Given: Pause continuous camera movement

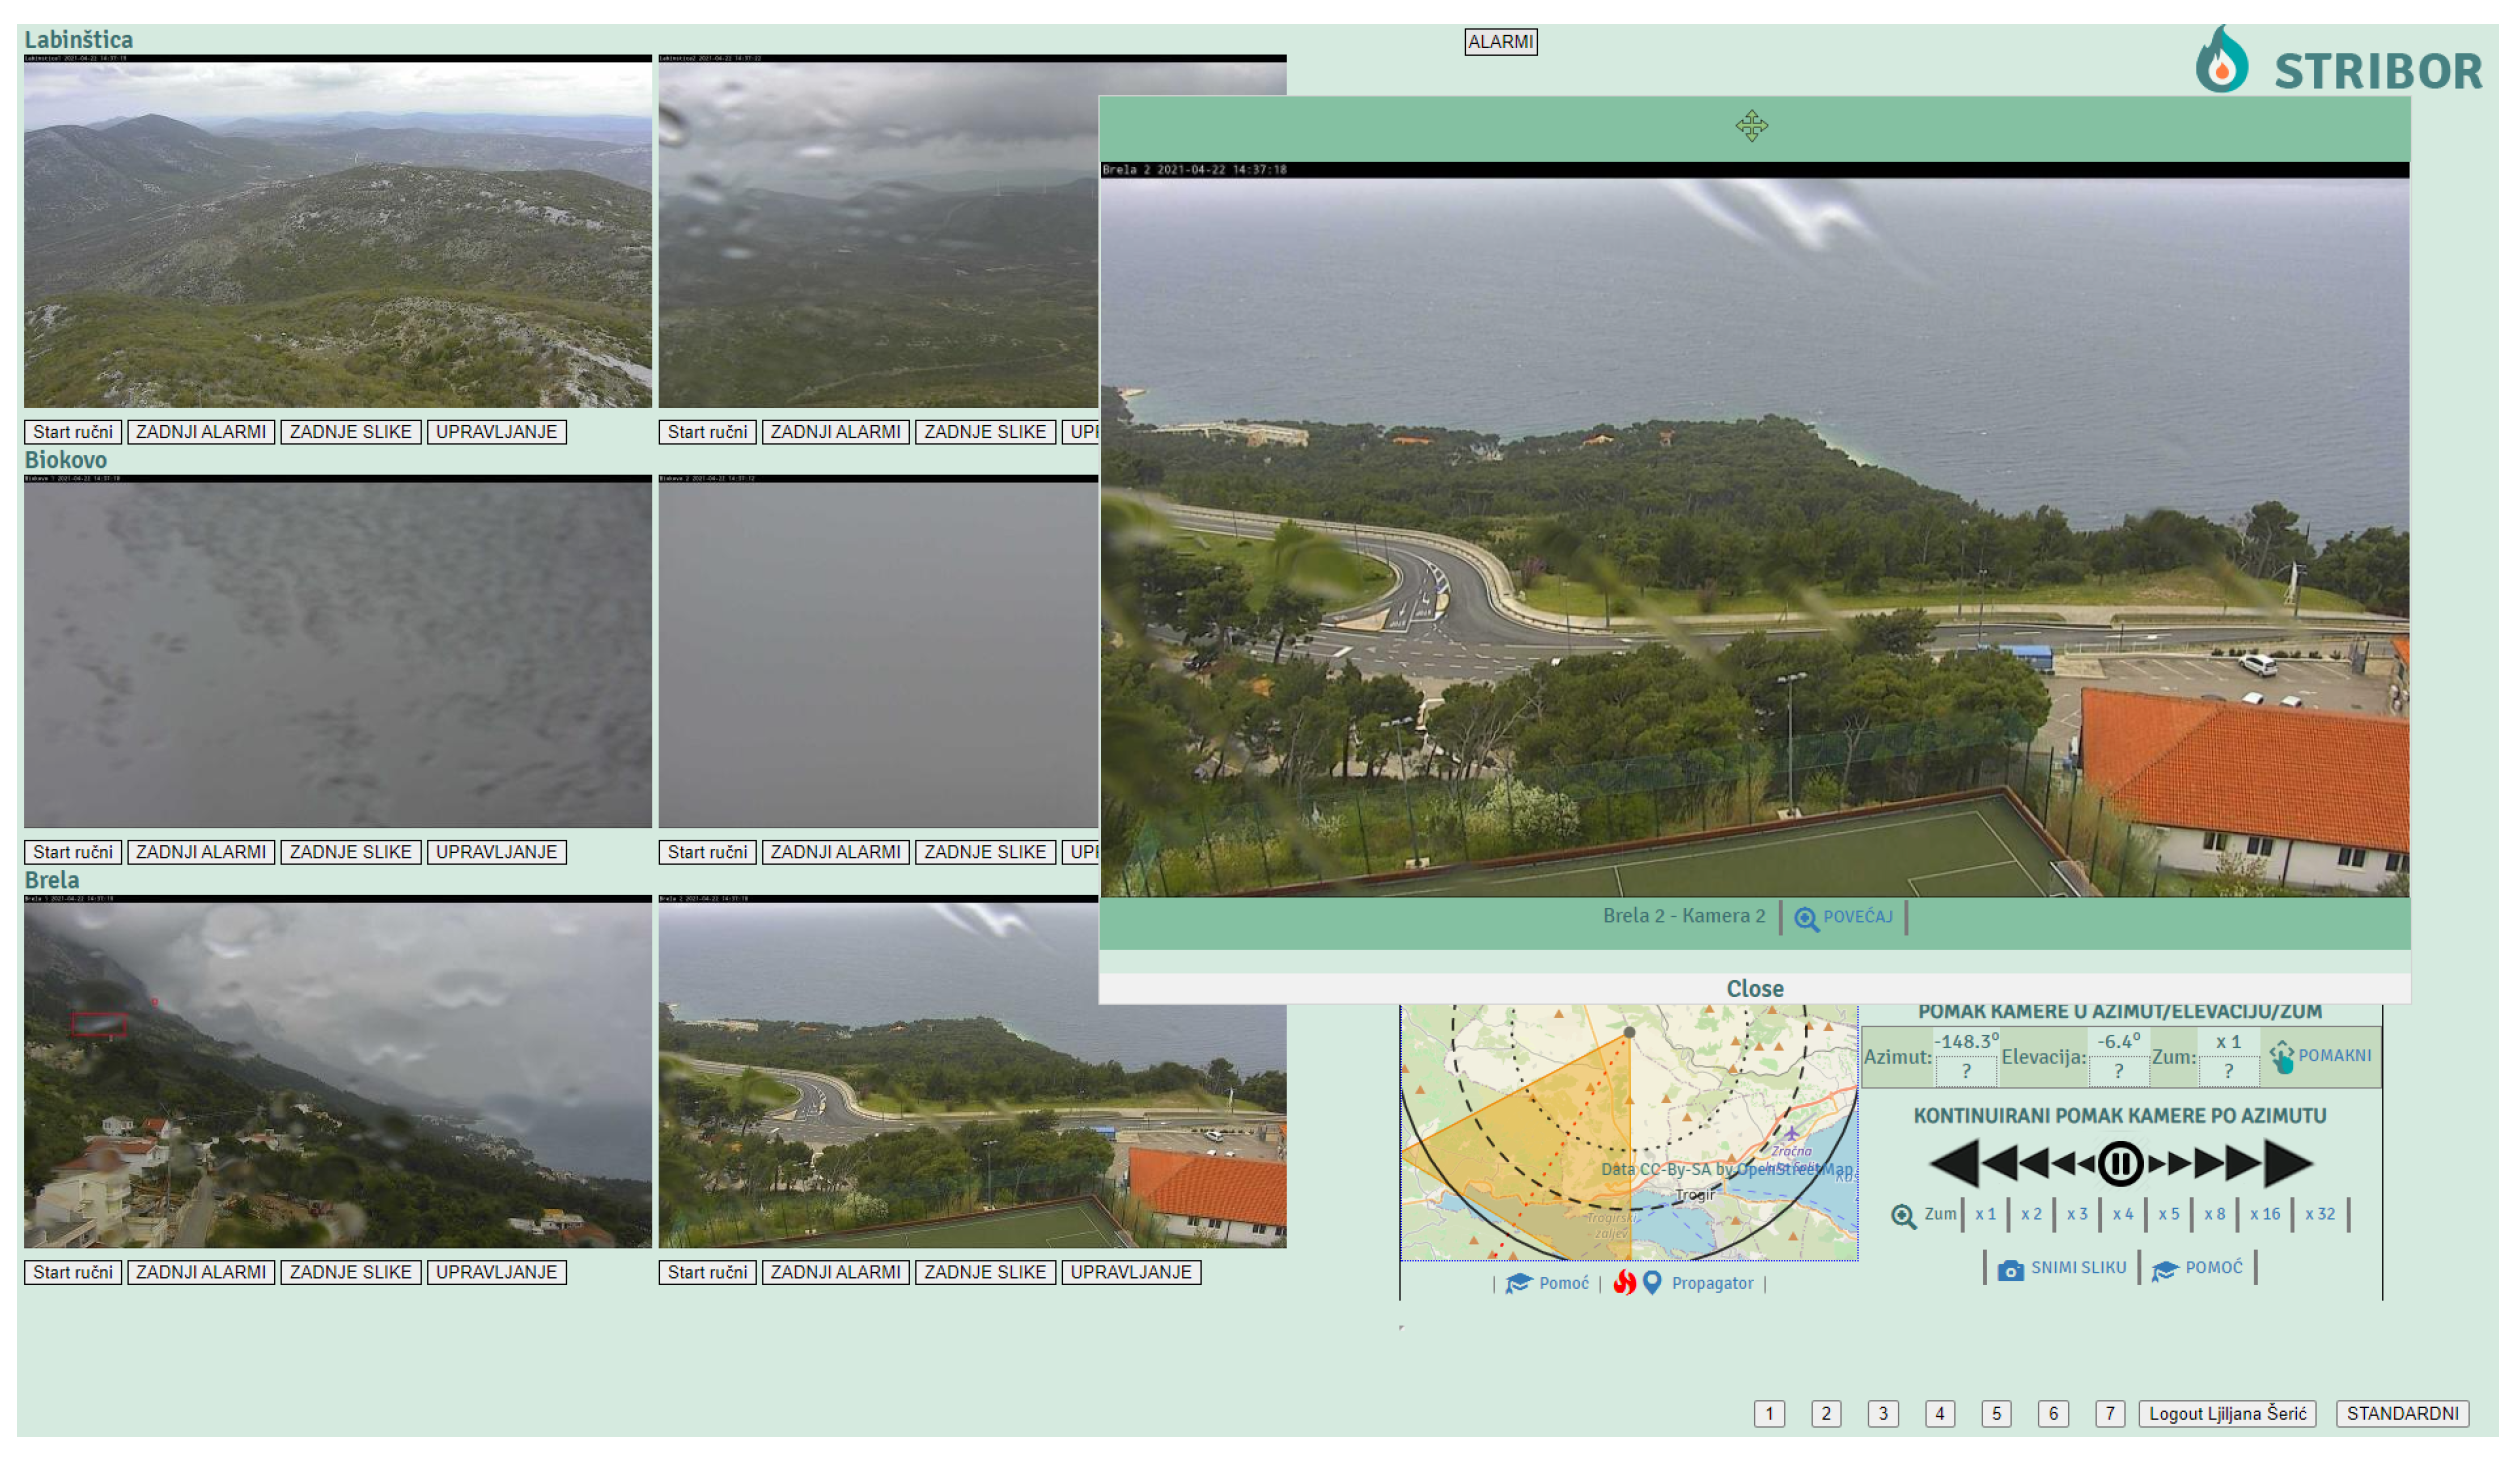Looking at the screenshot, I should 2119,1163.
